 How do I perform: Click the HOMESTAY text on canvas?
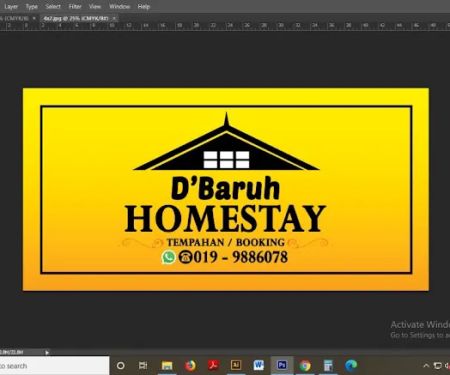pyautogui.click(x=225, y=219)
